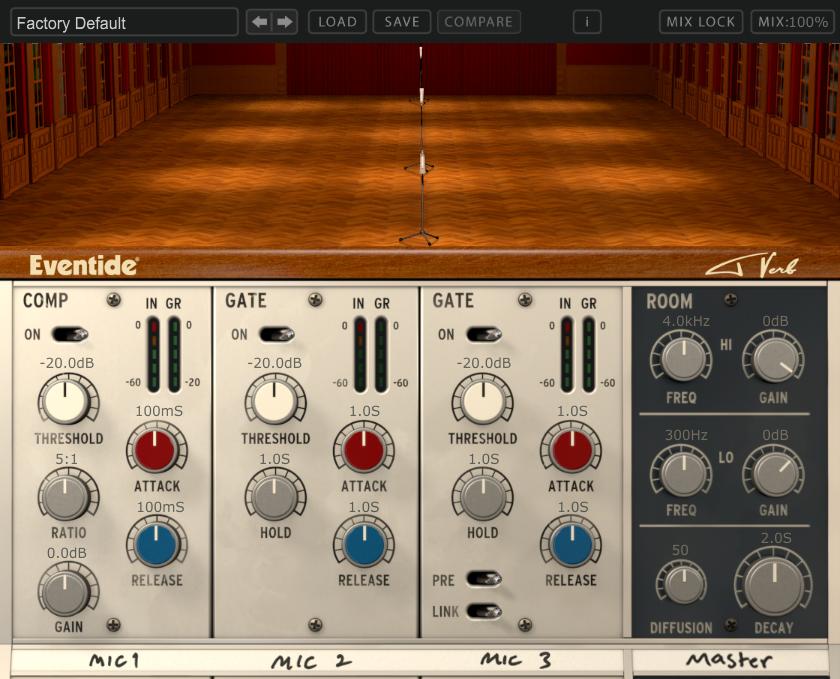Click the 0.0dB COMP gain value readout
The height and width of the screenshot is (679, 840).
[x=67, y=553]
